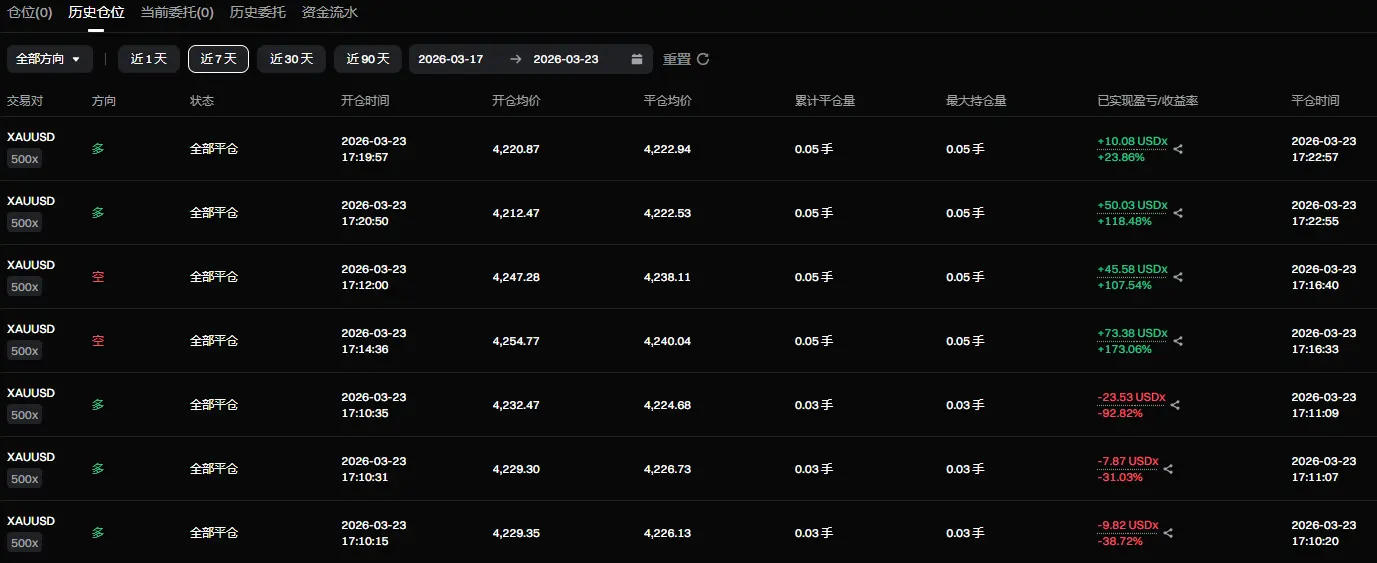Click the 累计平仓量 column header
The image size is (1377, 563).
[825, 101]
